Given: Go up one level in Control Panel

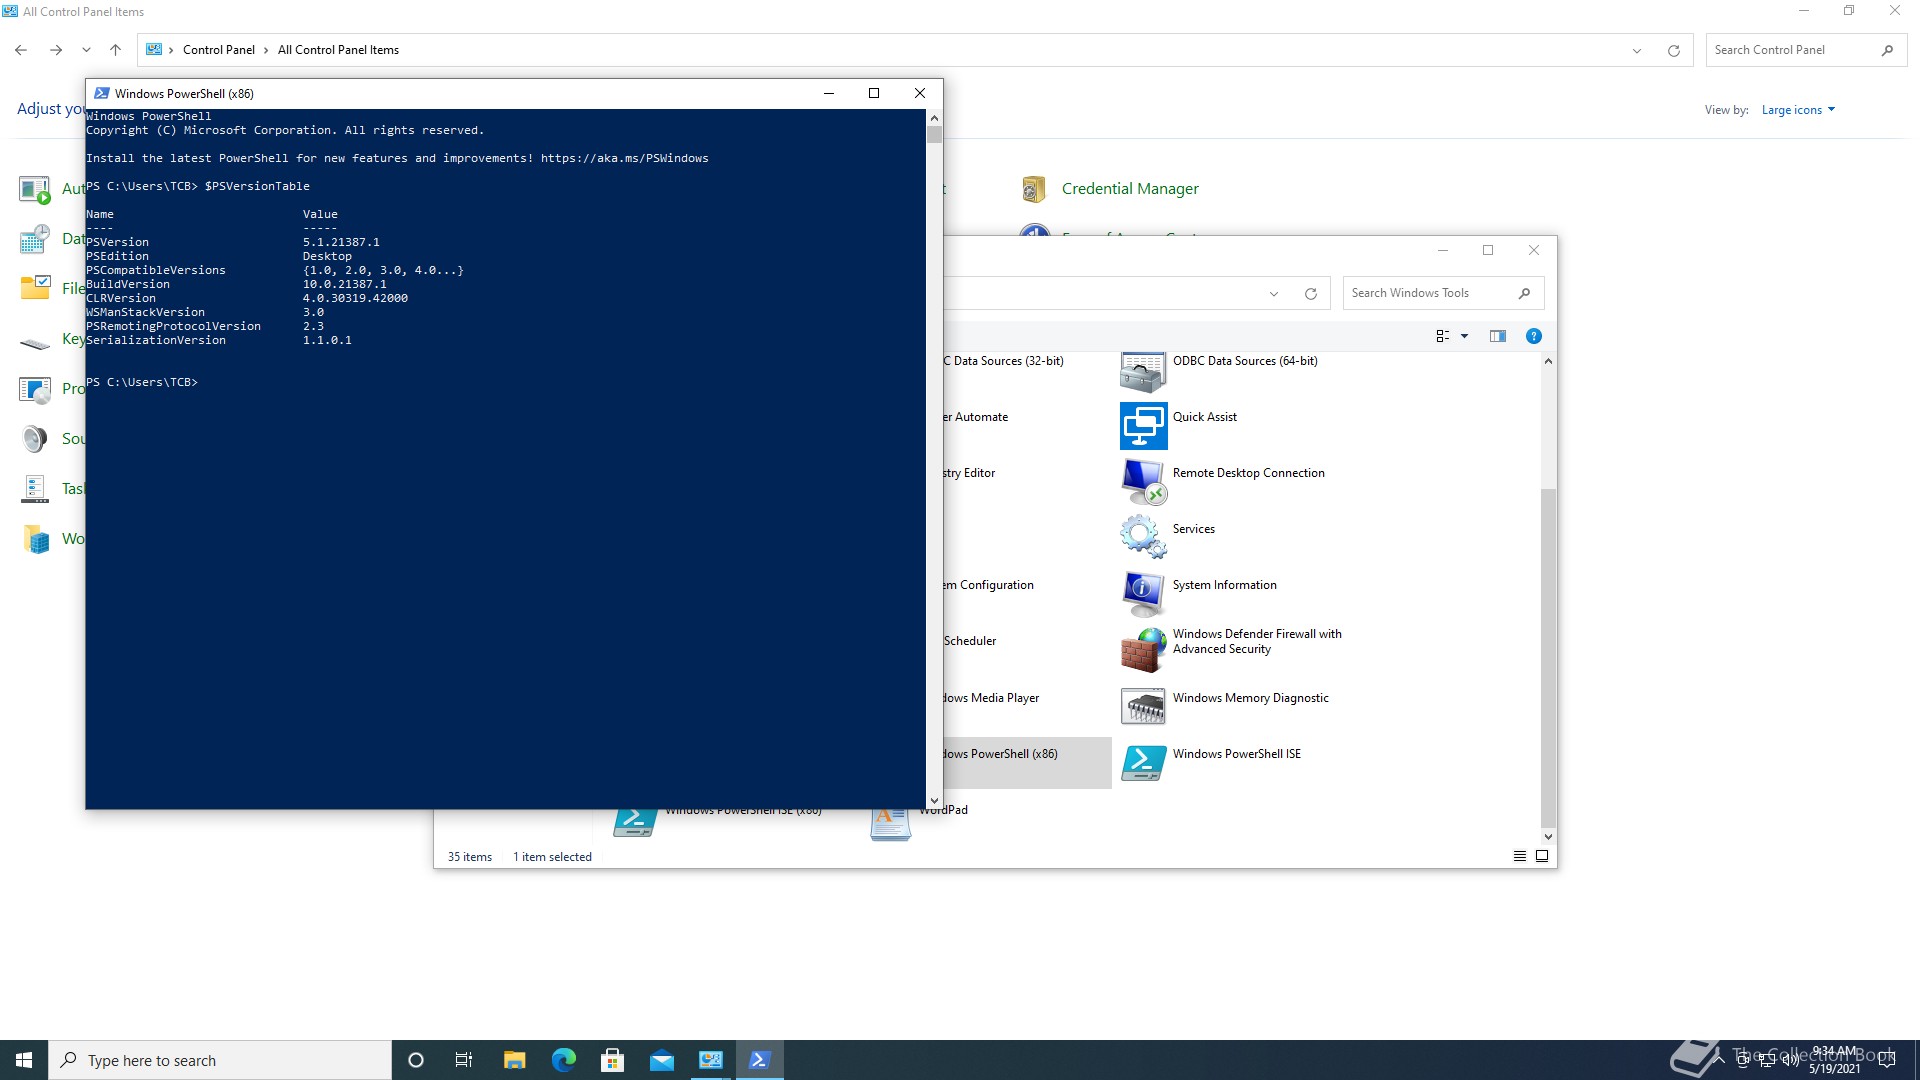Looking at the screenshot, I should (x=115, y=50).
